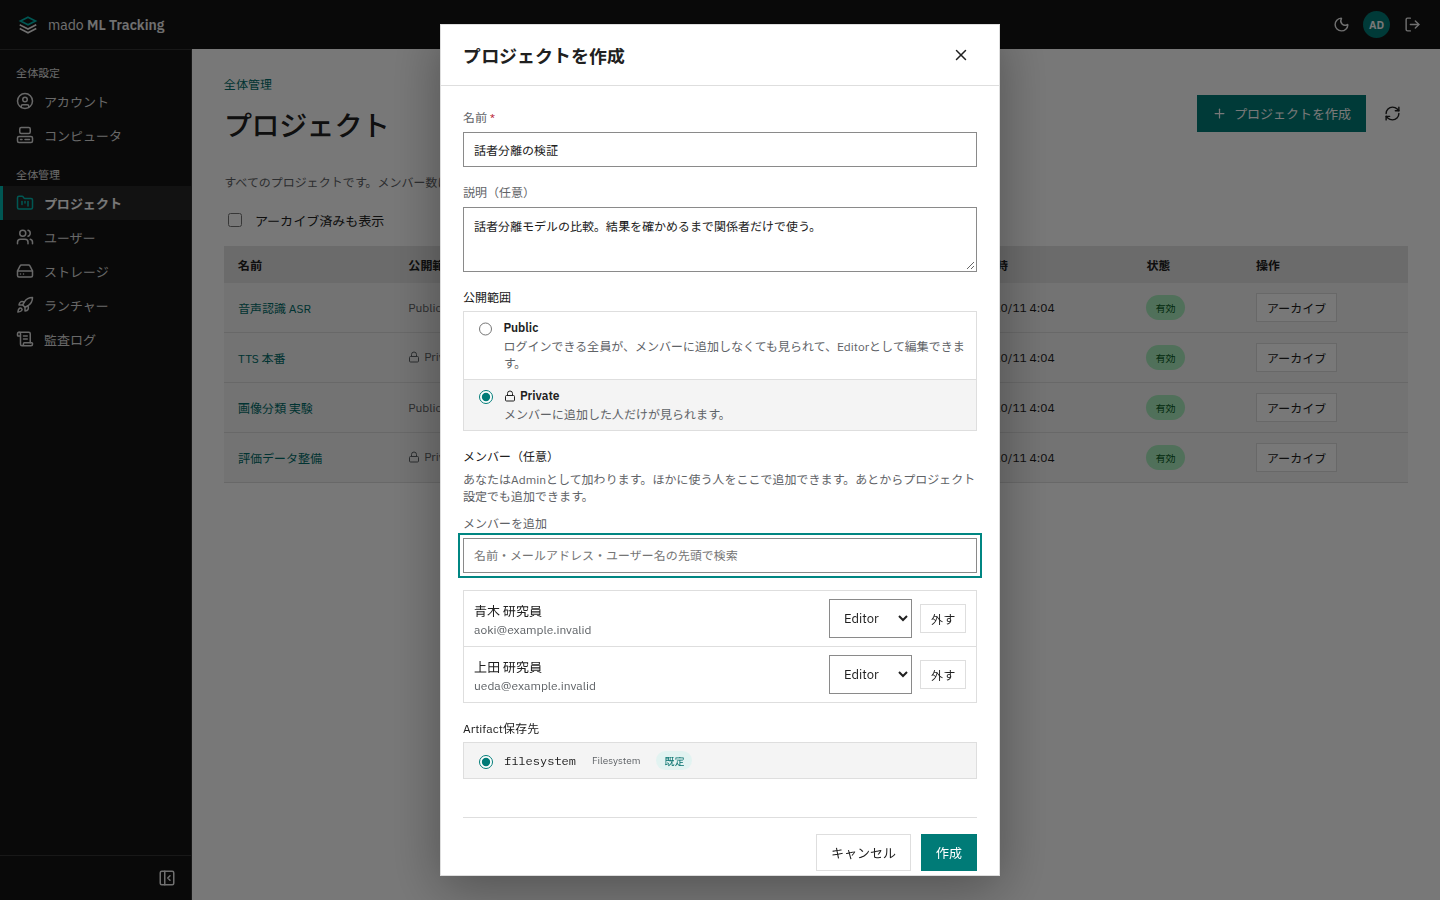Select the Private visibility radio button
Image resolution: width=1440 pixels, height=900 pixels.
(x=486, y=397)
